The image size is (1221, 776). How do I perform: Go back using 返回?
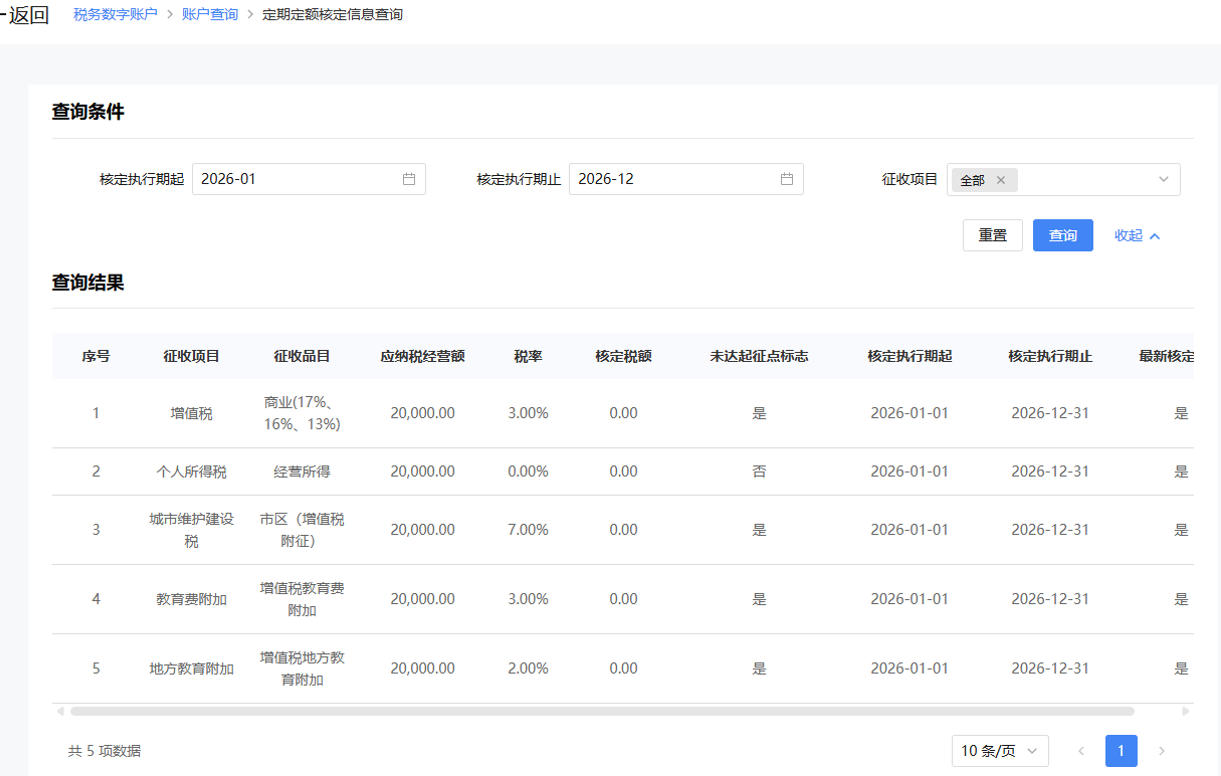tap(23, 15)
